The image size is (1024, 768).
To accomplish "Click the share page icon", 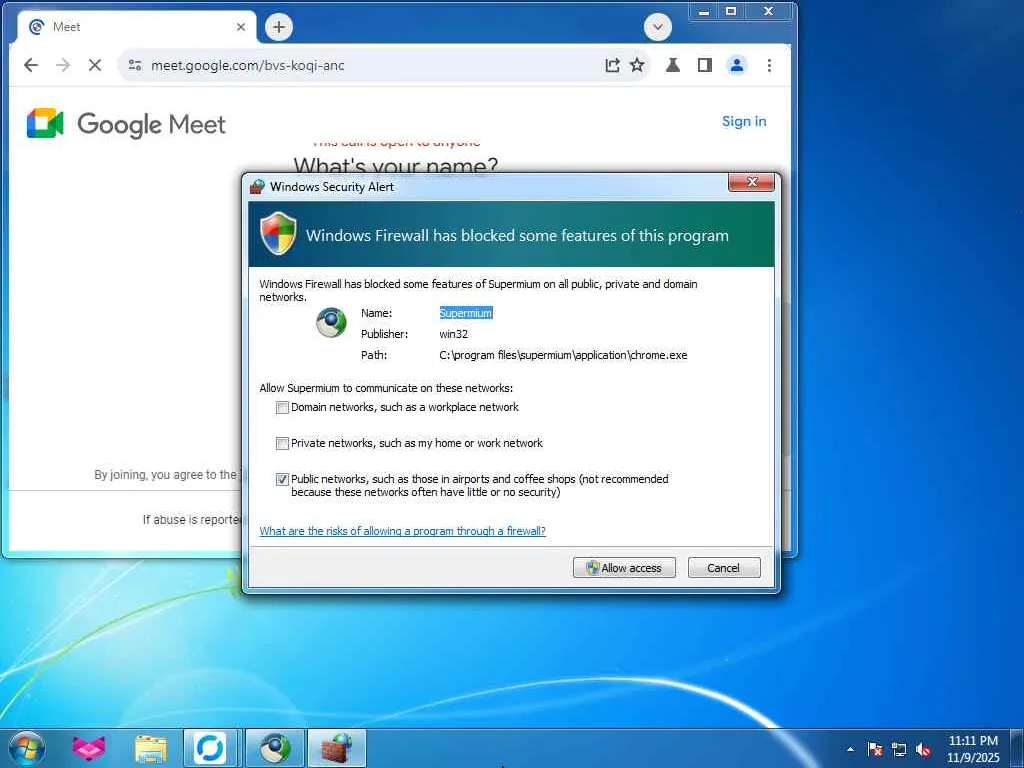I will pos(612,65).
